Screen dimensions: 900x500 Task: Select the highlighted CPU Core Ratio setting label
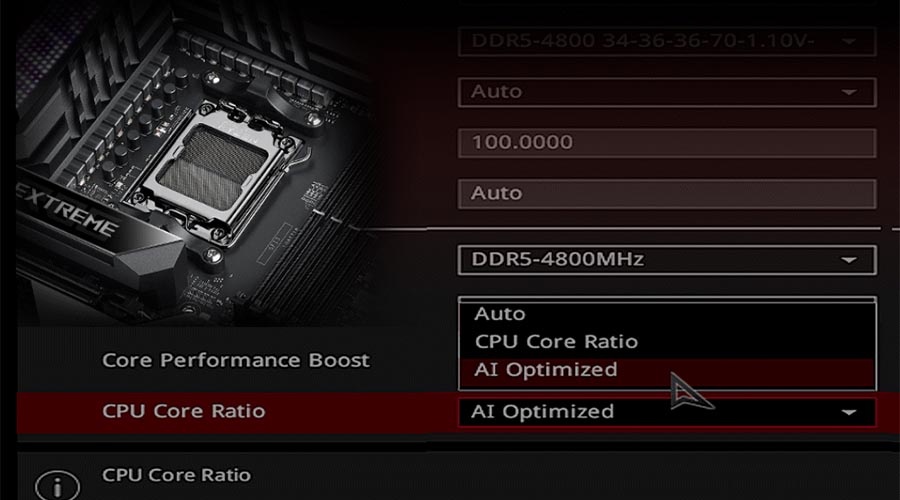point(184,411)
